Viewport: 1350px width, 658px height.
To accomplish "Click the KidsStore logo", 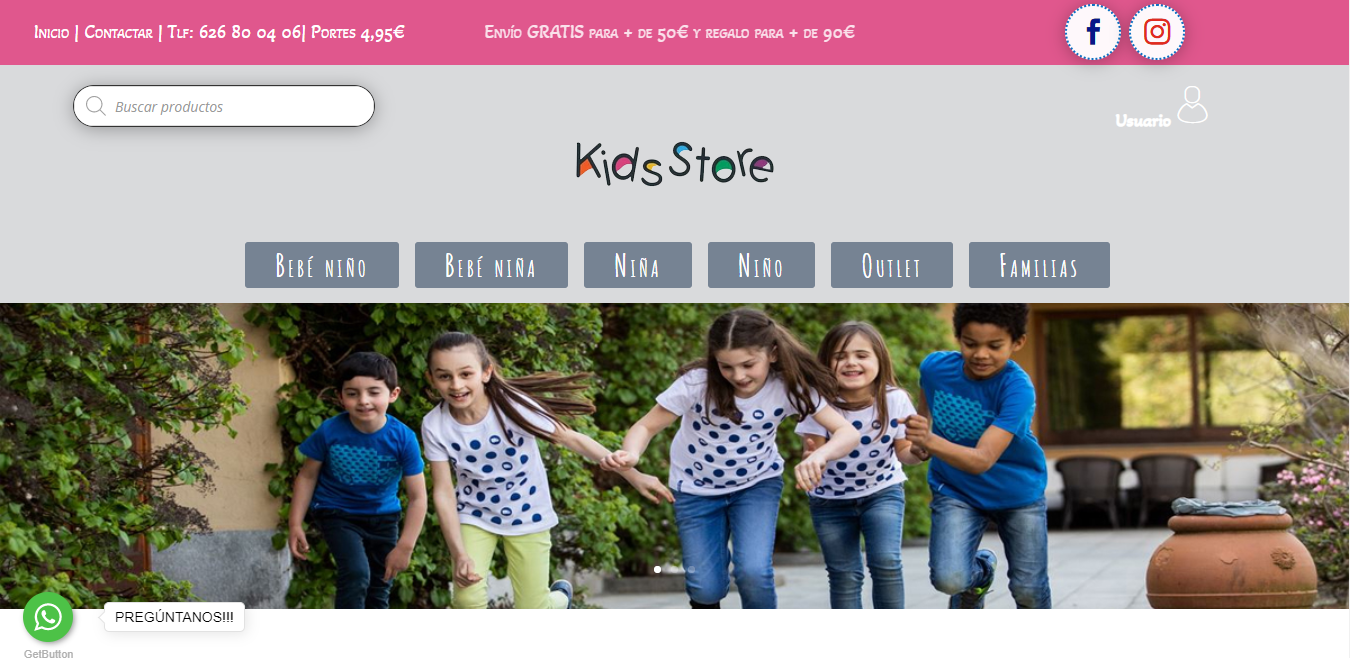I will click(x=675, y=163).
